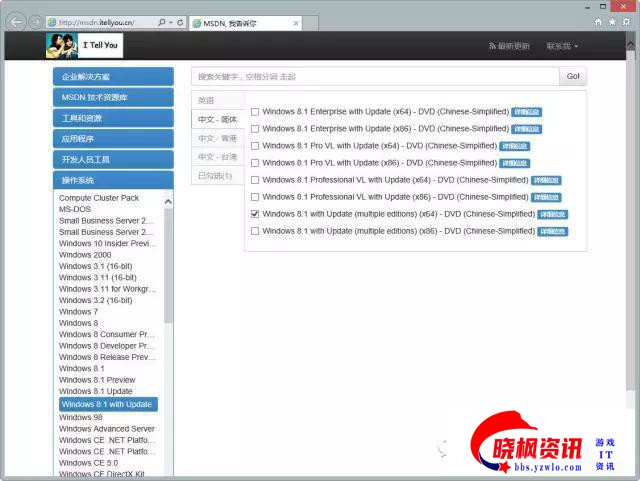Collapse the operating systems category
640x481 pixels.
(x=113, y=180)
